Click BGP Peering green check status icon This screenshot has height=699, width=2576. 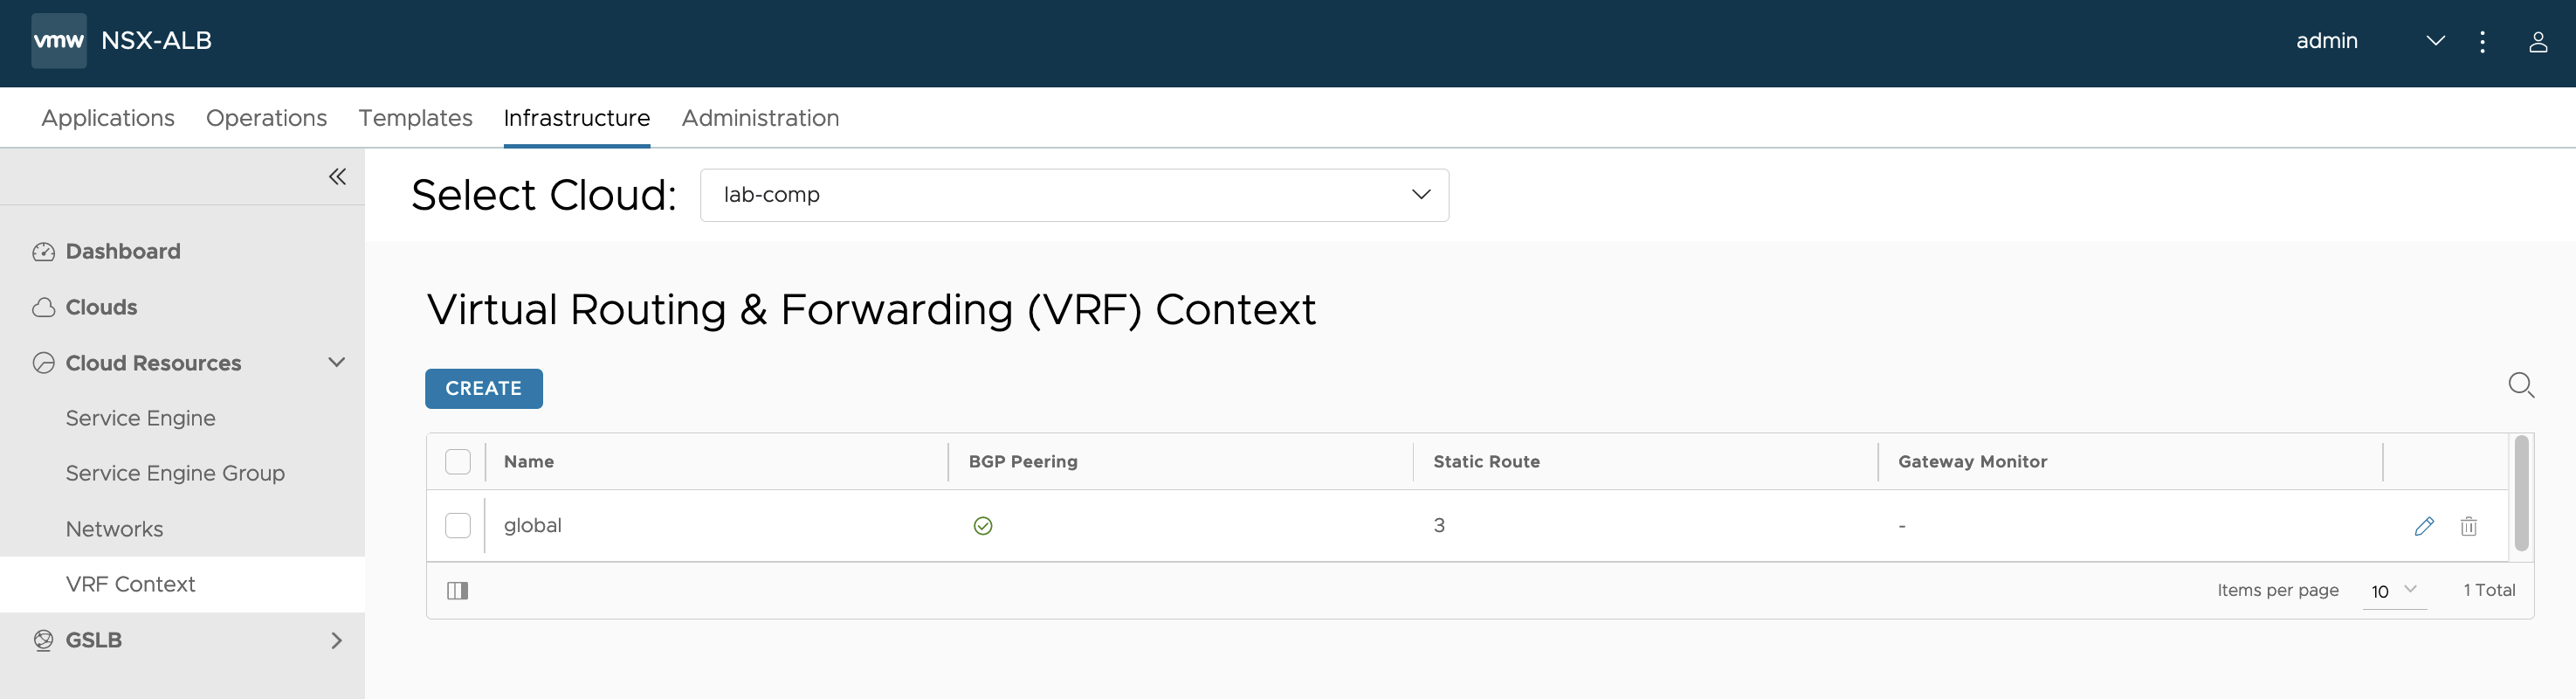pos(983,526)
